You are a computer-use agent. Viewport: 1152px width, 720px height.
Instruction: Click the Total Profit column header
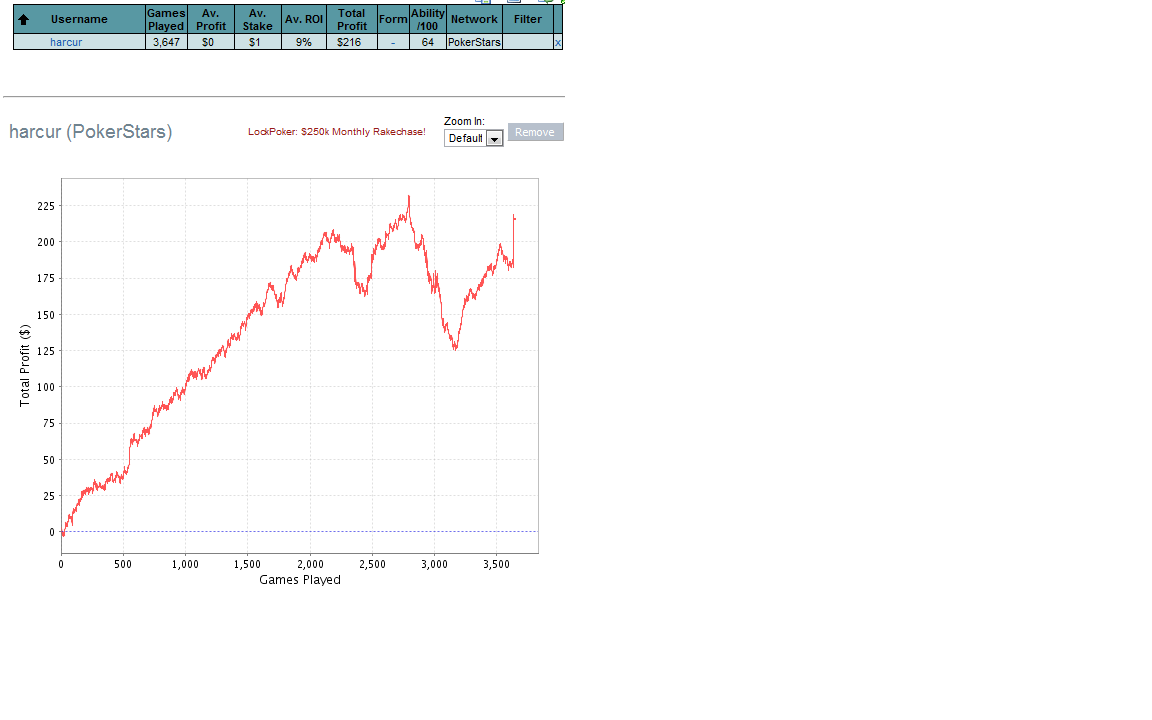tap(352, 20)
